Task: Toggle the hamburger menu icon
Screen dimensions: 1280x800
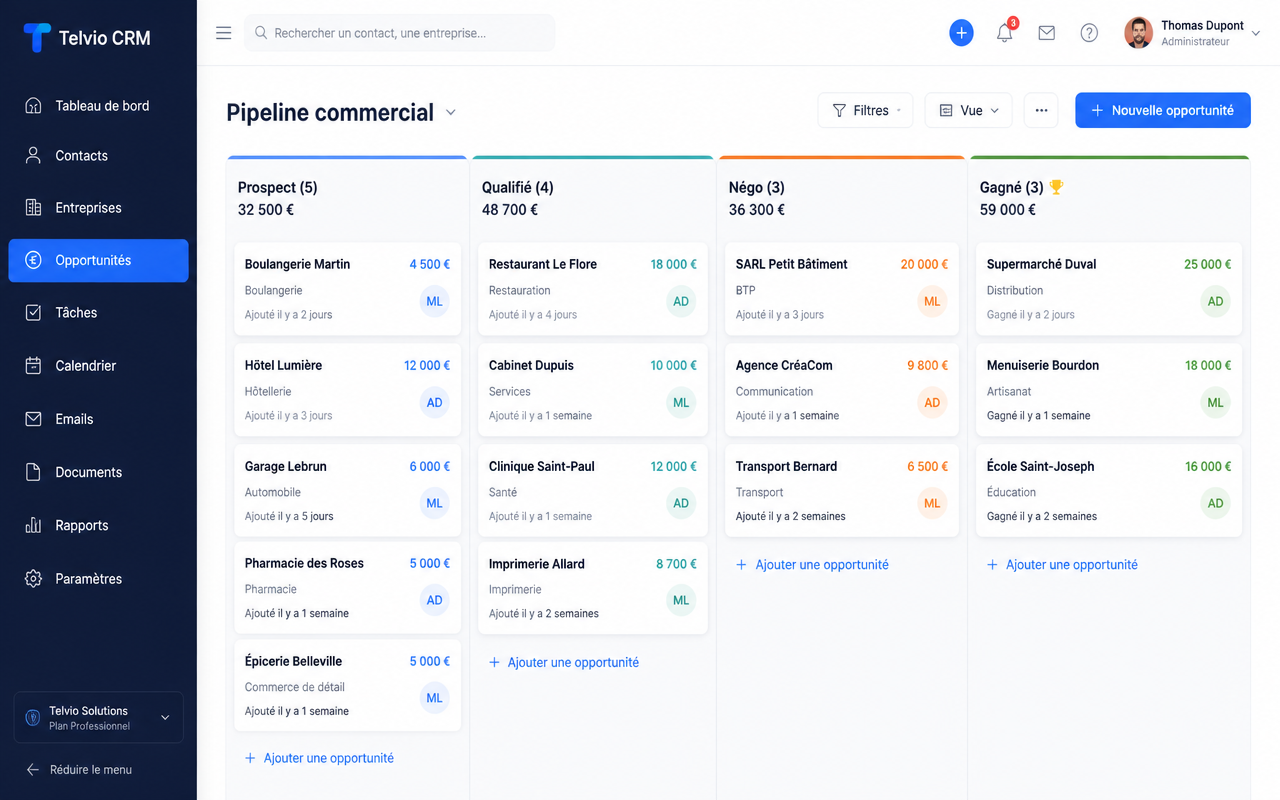Action: pyautogui.click(x=224, y=33)
